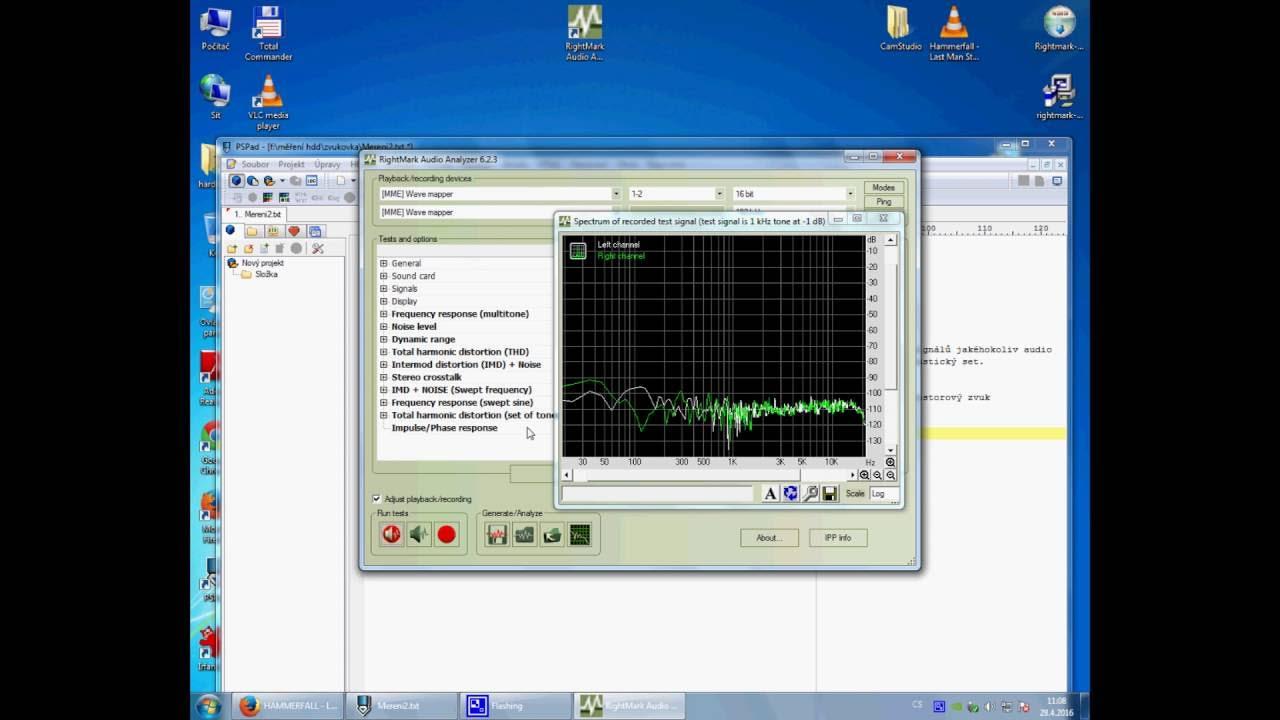Start recording with the red record icon
The height and width of the screenshot is (720, 1280).
[x=446, y=534]
